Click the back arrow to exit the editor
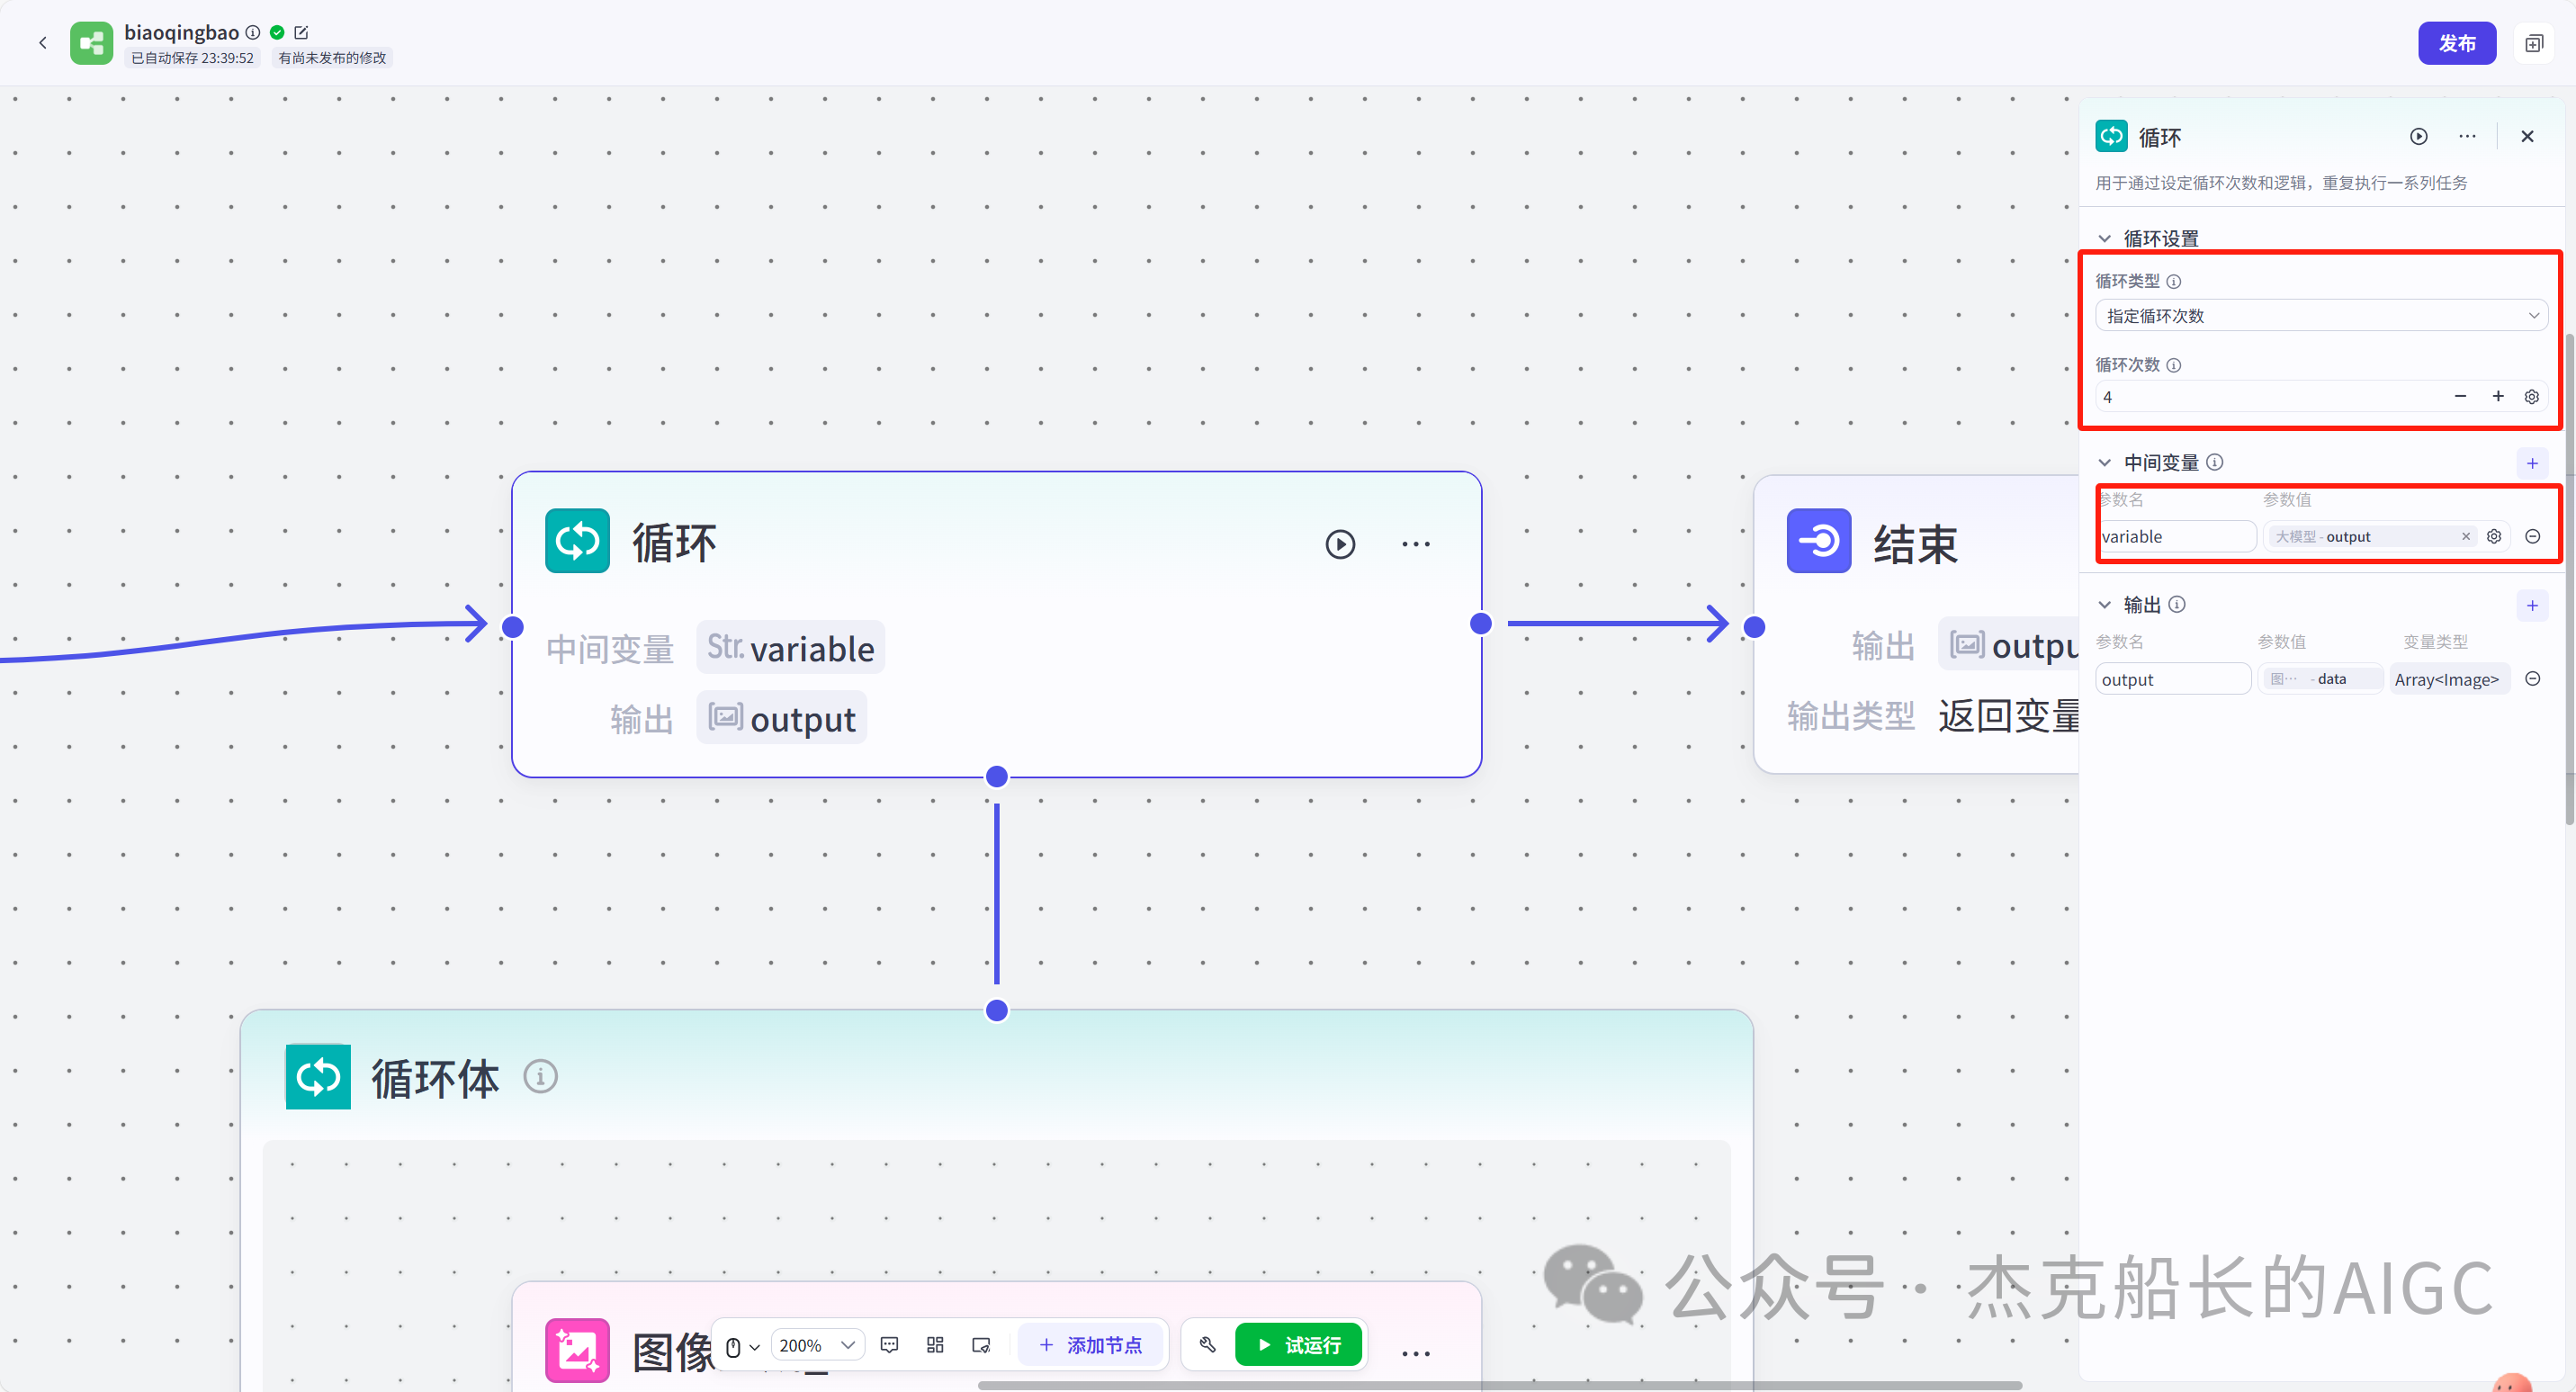2576x1392 pixels. pos(43,42)
